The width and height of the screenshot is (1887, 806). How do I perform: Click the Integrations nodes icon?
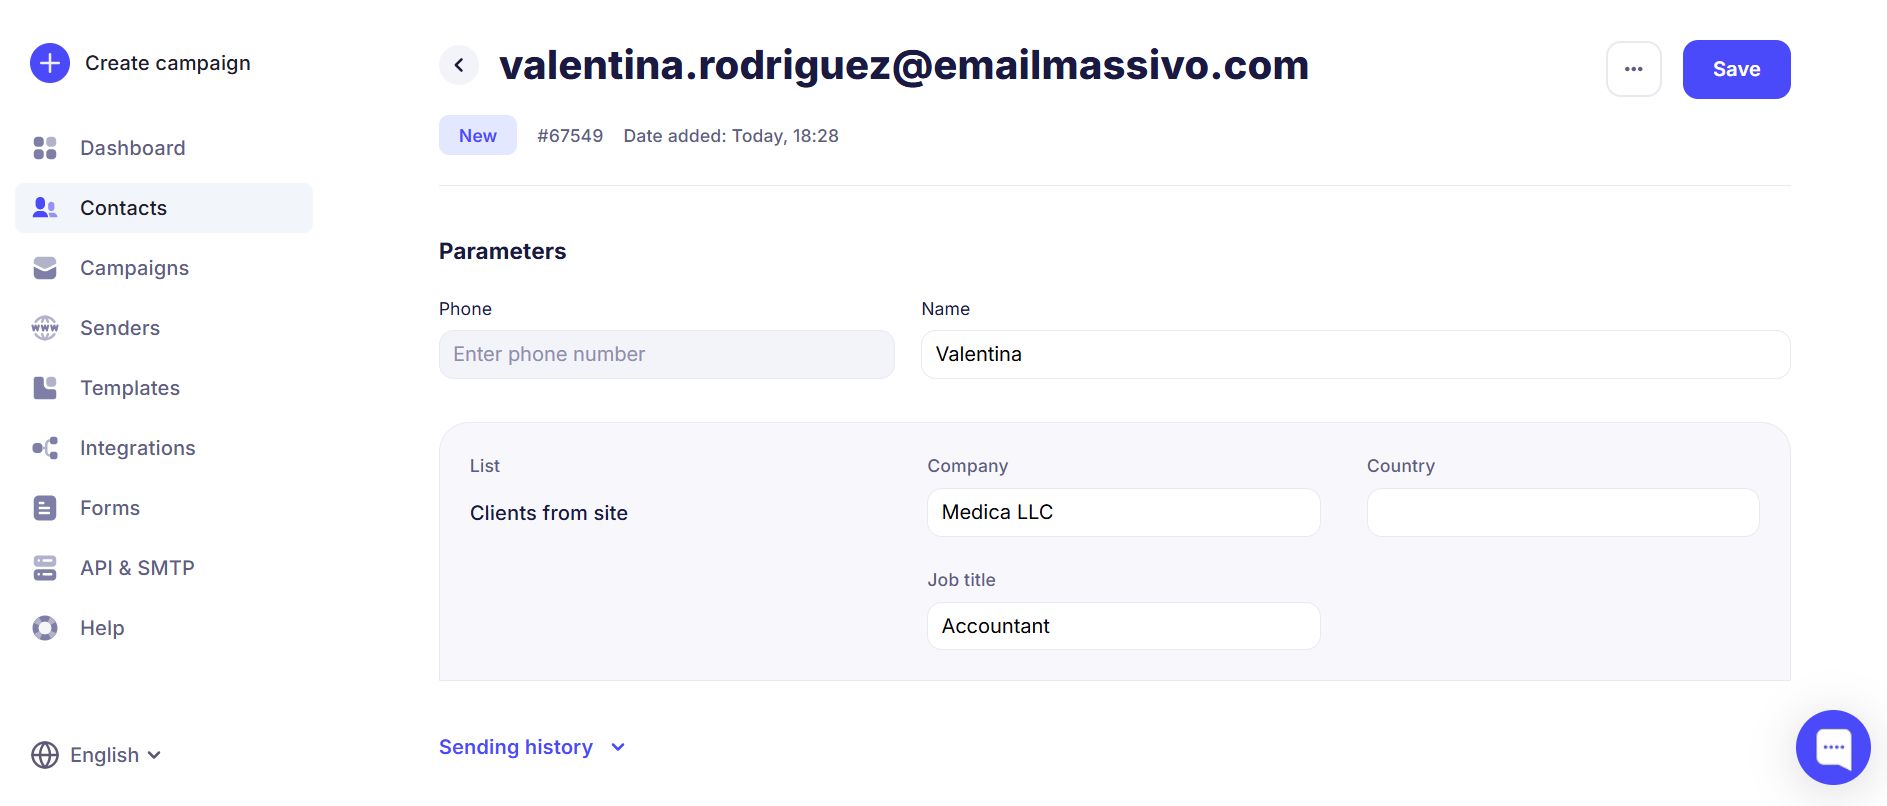45,448
